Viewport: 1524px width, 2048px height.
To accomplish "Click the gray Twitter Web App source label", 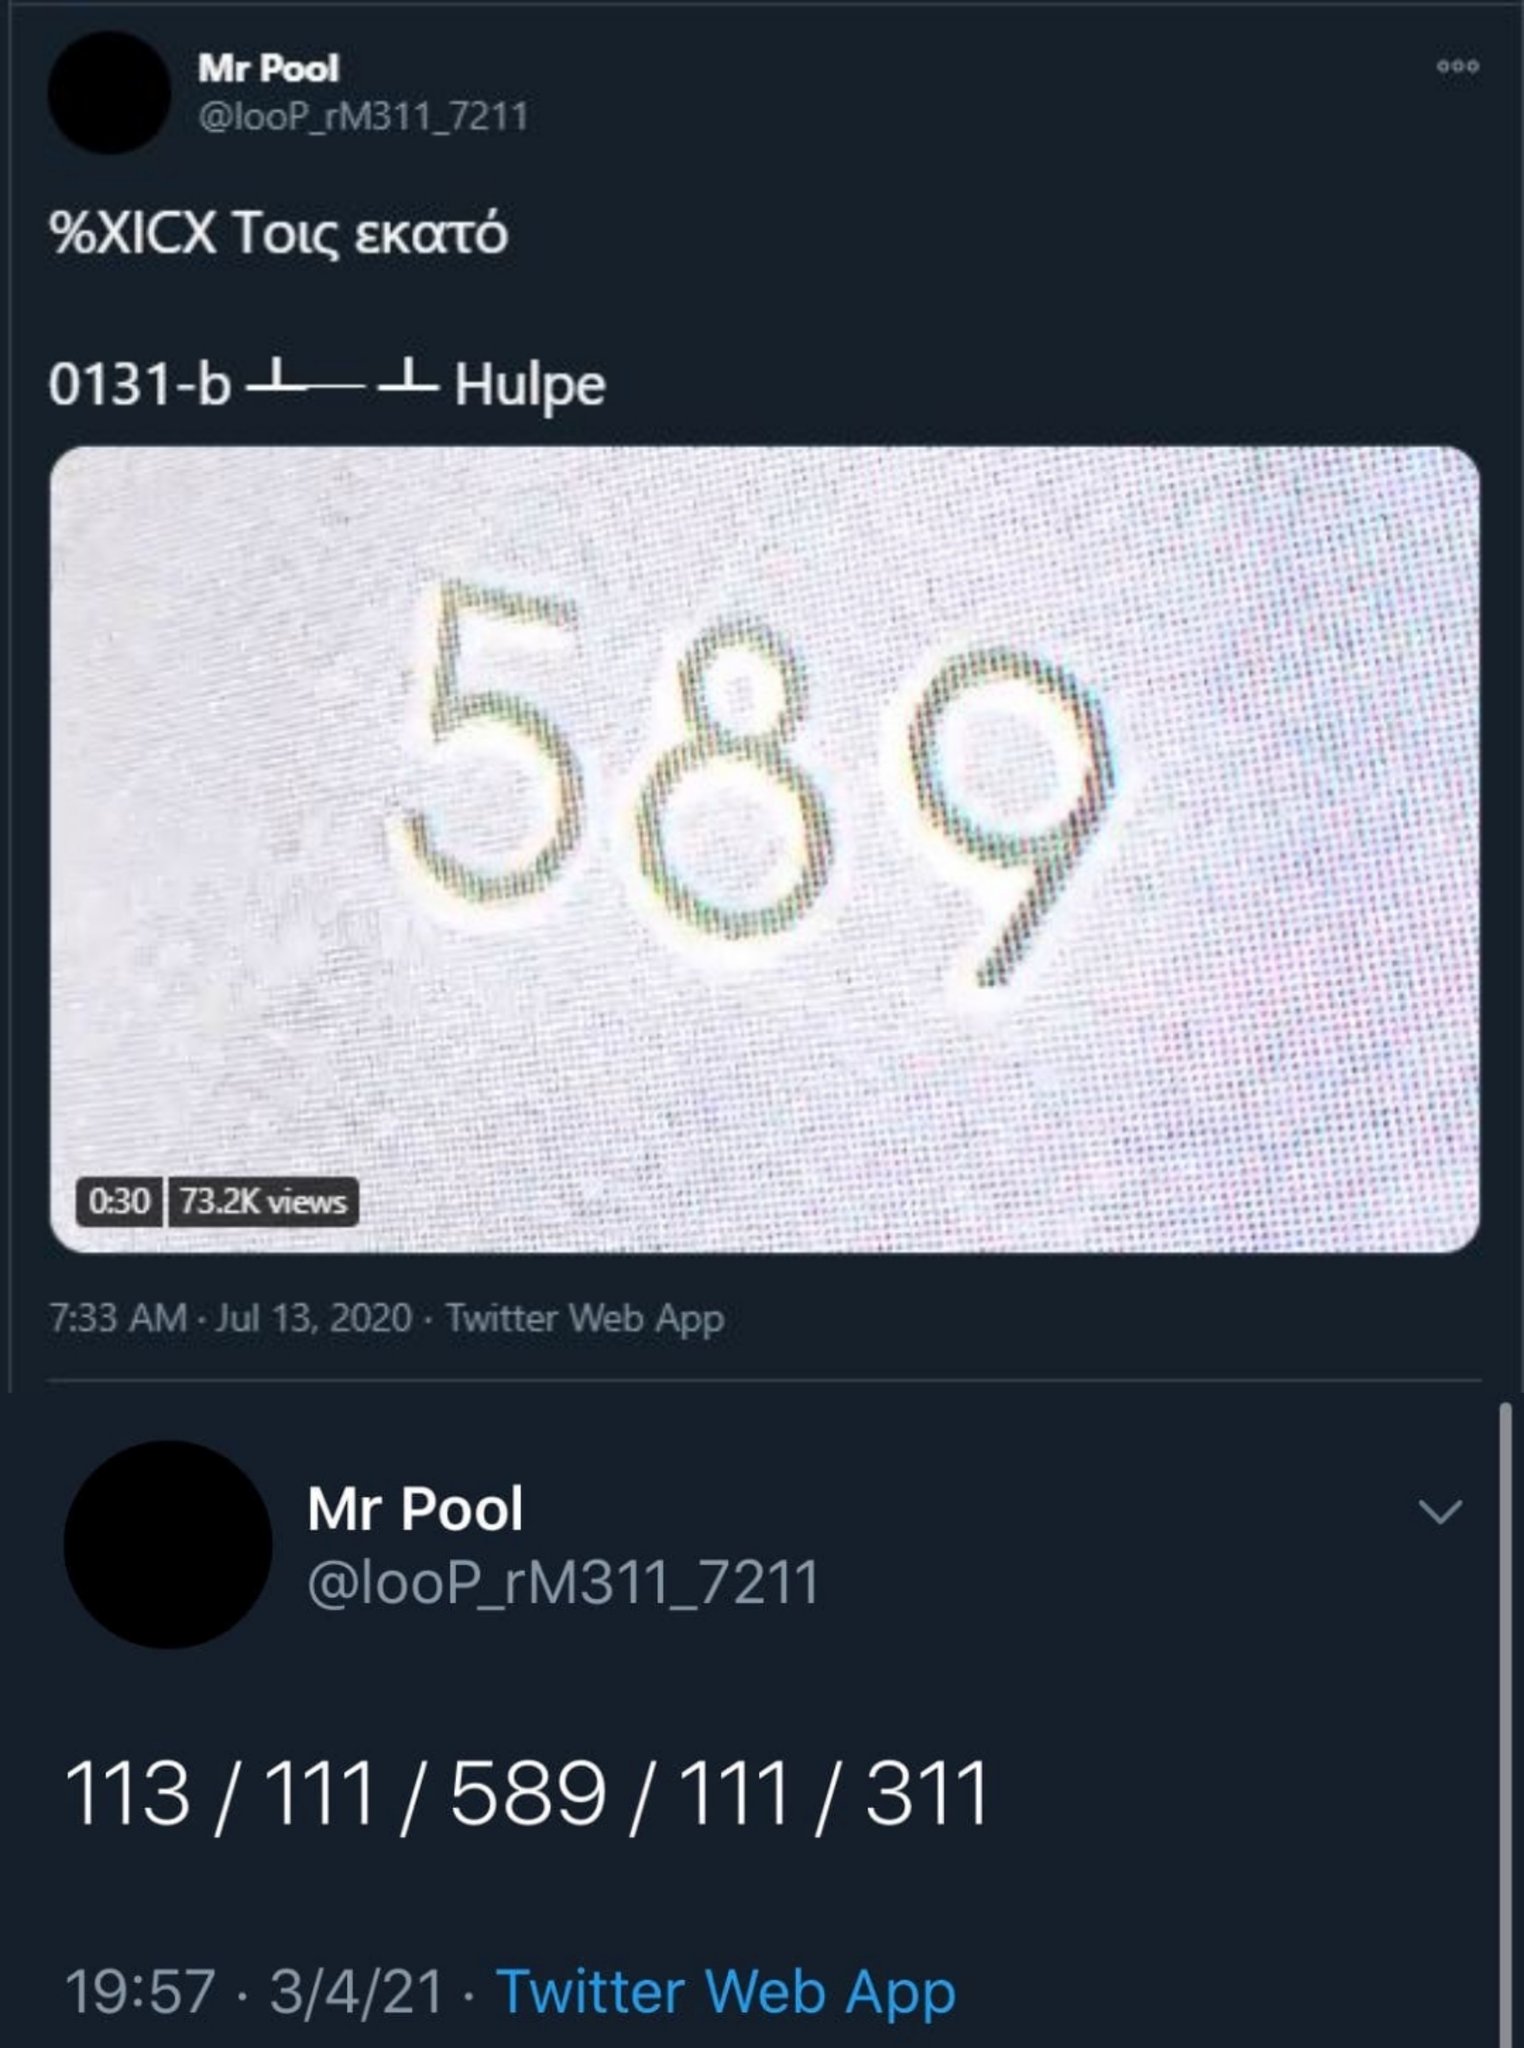I will pos(585,1318).
